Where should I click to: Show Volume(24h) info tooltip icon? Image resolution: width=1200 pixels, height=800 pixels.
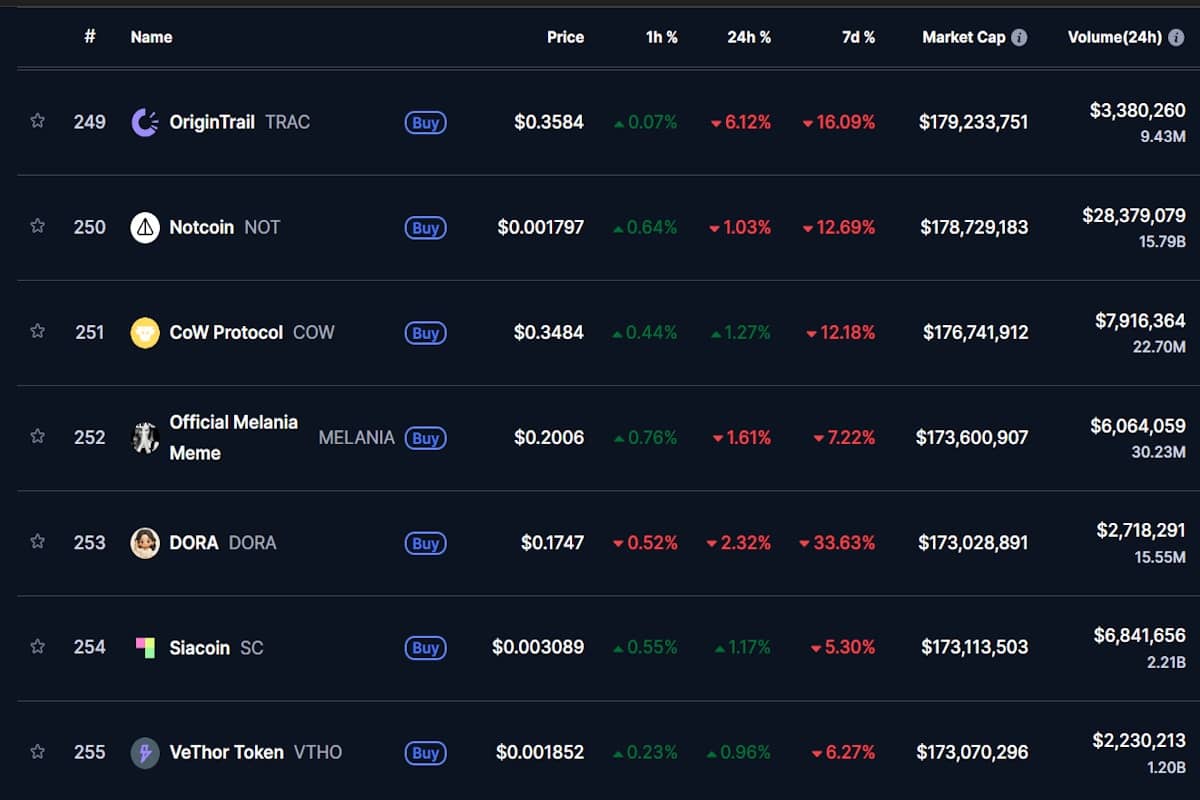pyautogui.click(x=1176, y=37)
